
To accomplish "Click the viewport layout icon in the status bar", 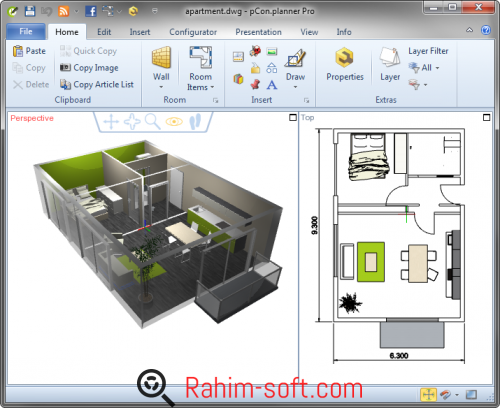I will (x=471, y=395).
